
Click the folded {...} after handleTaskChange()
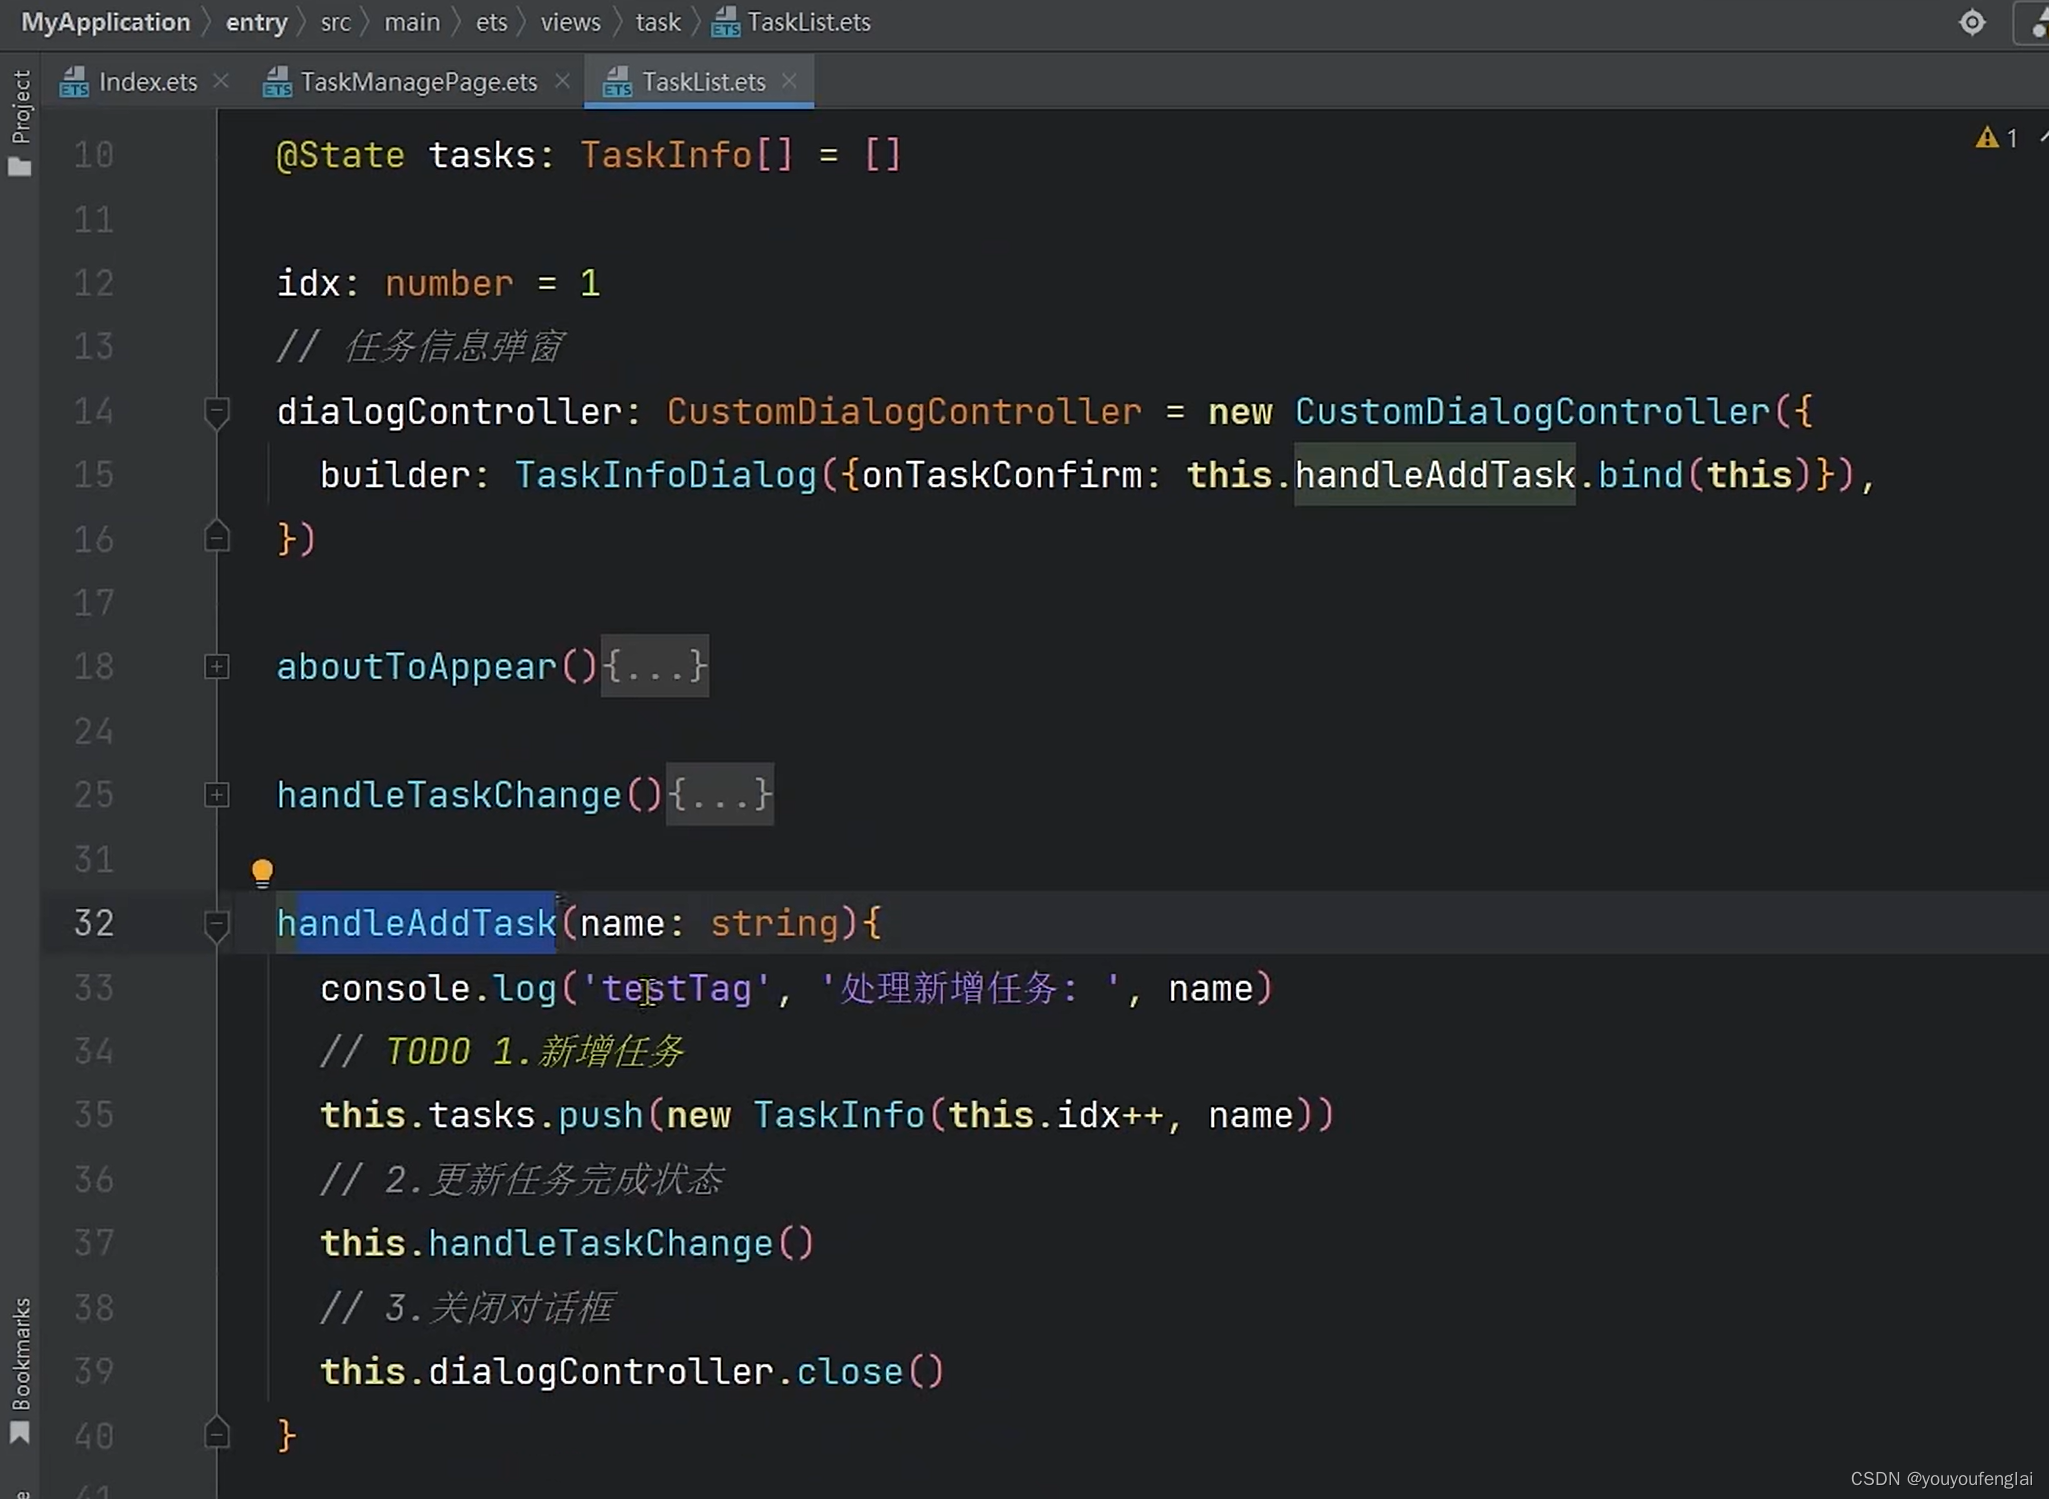coord(720,794)
